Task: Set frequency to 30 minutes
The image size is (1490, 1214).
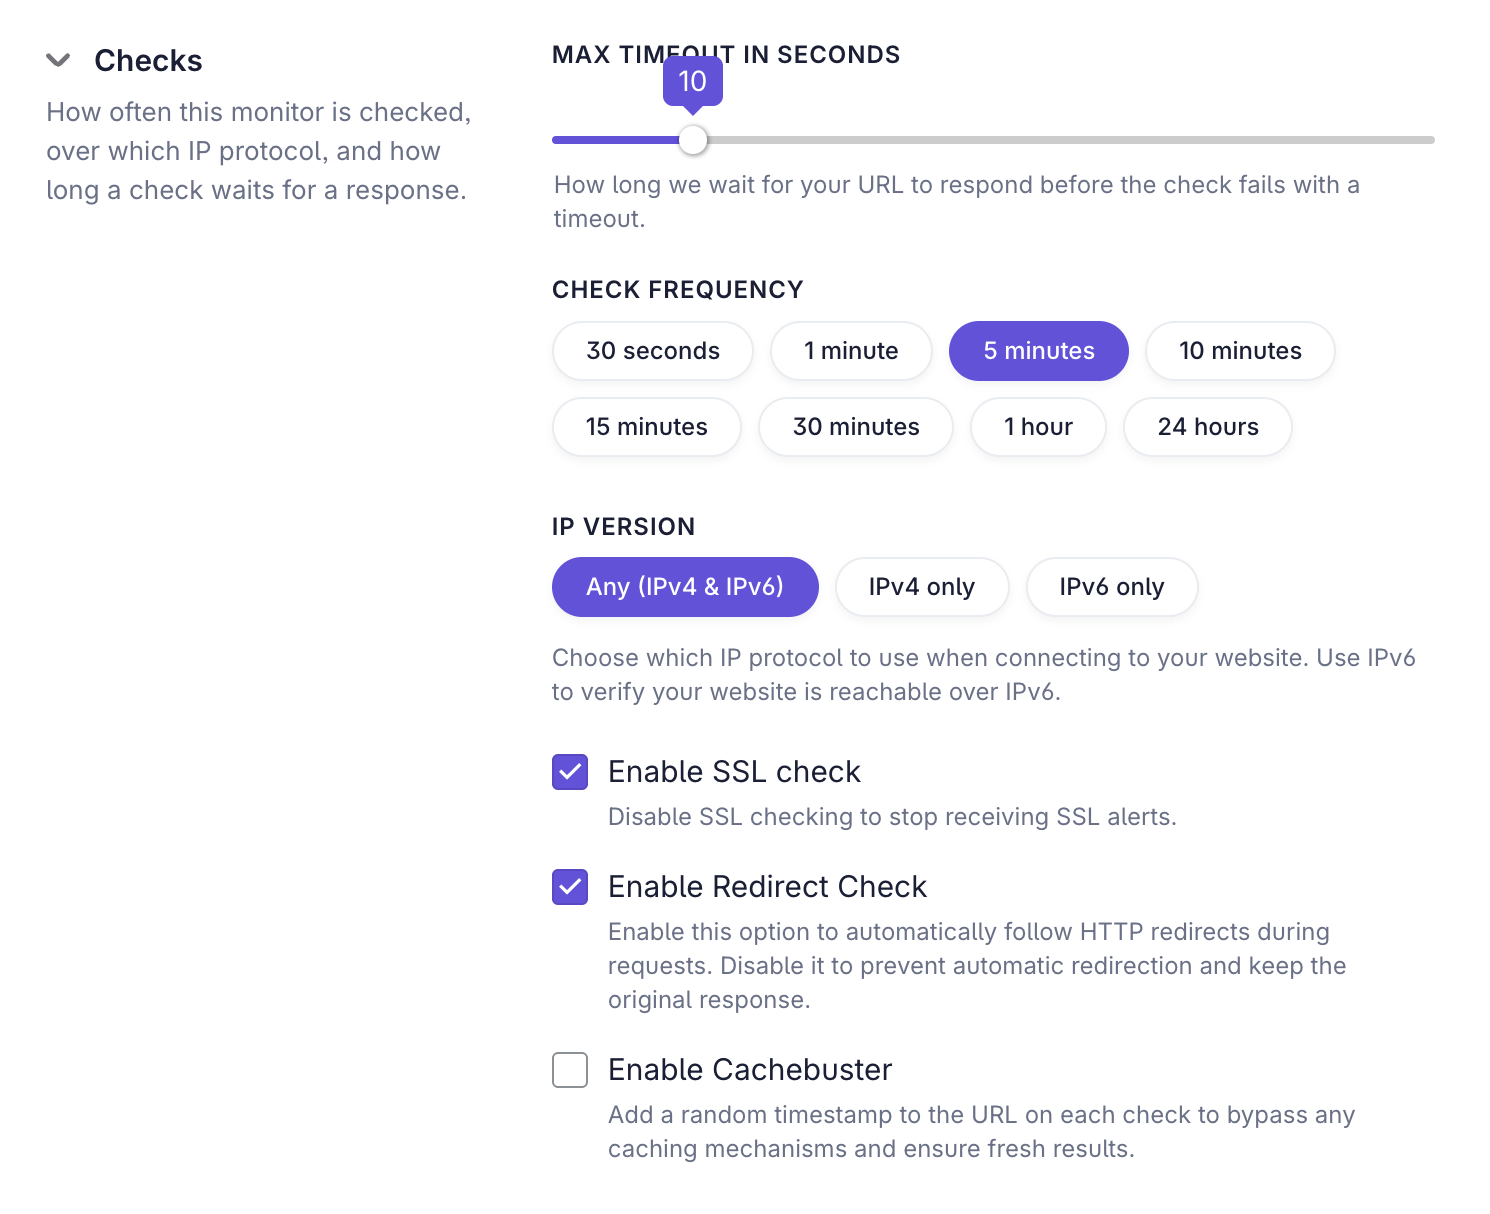Action: tap(856, 427)
